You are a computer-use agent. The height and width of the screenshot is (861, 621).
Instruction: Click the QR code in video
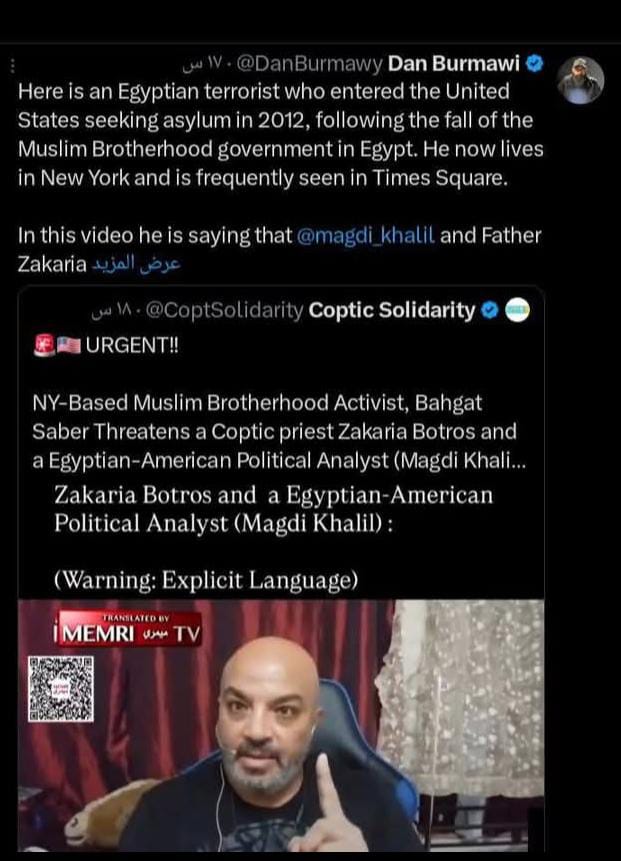(x=60, y=689)
